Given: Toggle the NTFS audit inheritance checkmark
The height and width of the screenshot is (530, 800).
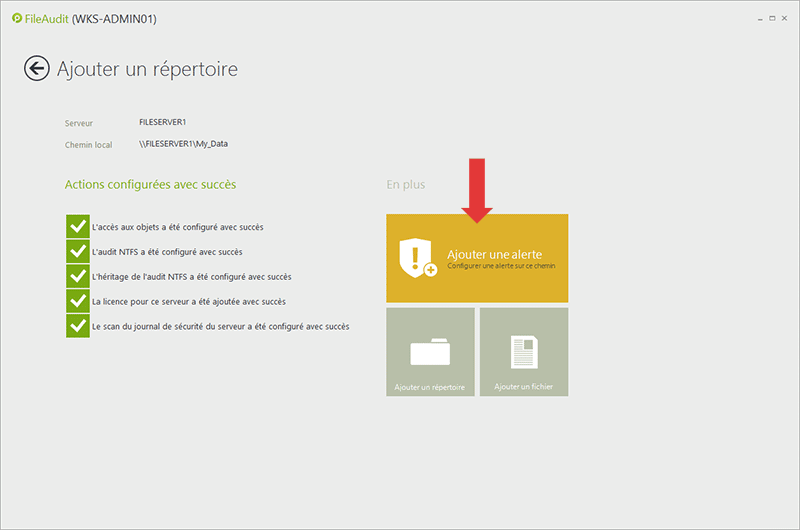Looking at the screenshot, I should click(77, 276).
